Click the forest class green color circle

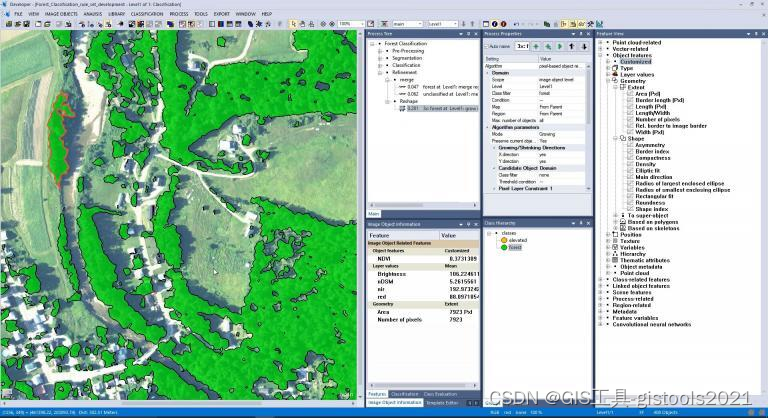(x=504, y=247)
